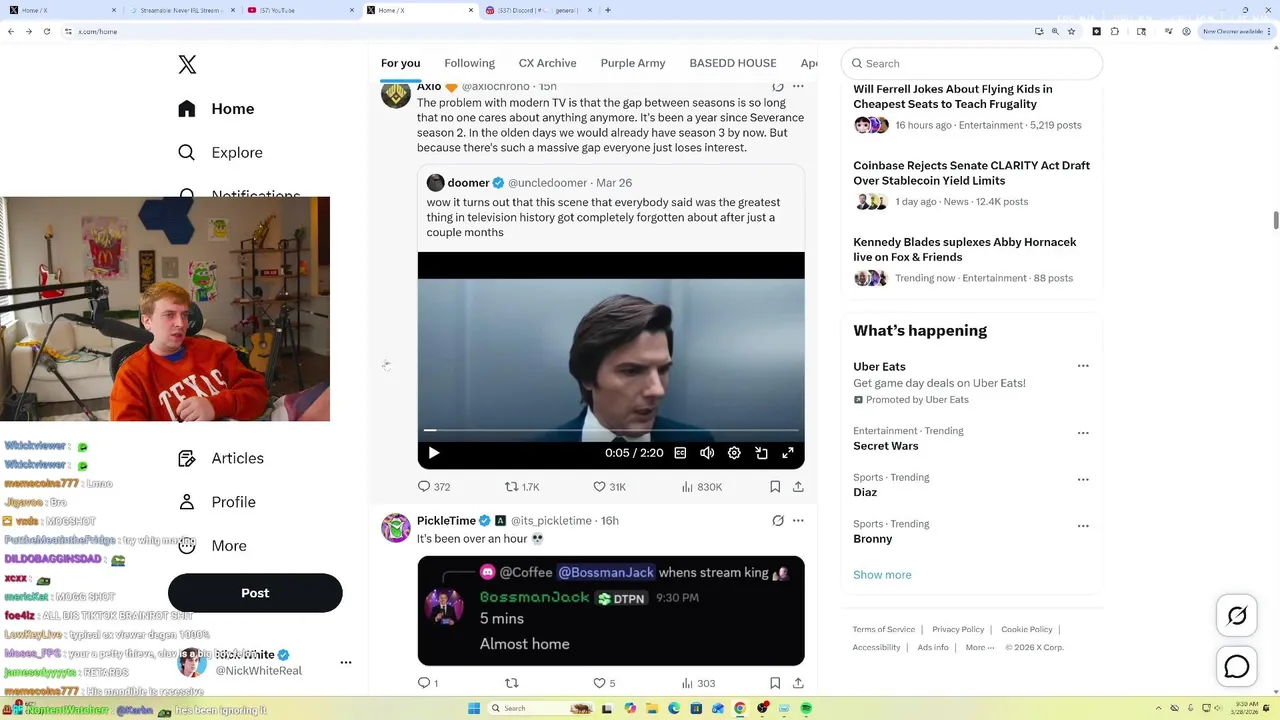Expand footer More options

coord(980,648)
